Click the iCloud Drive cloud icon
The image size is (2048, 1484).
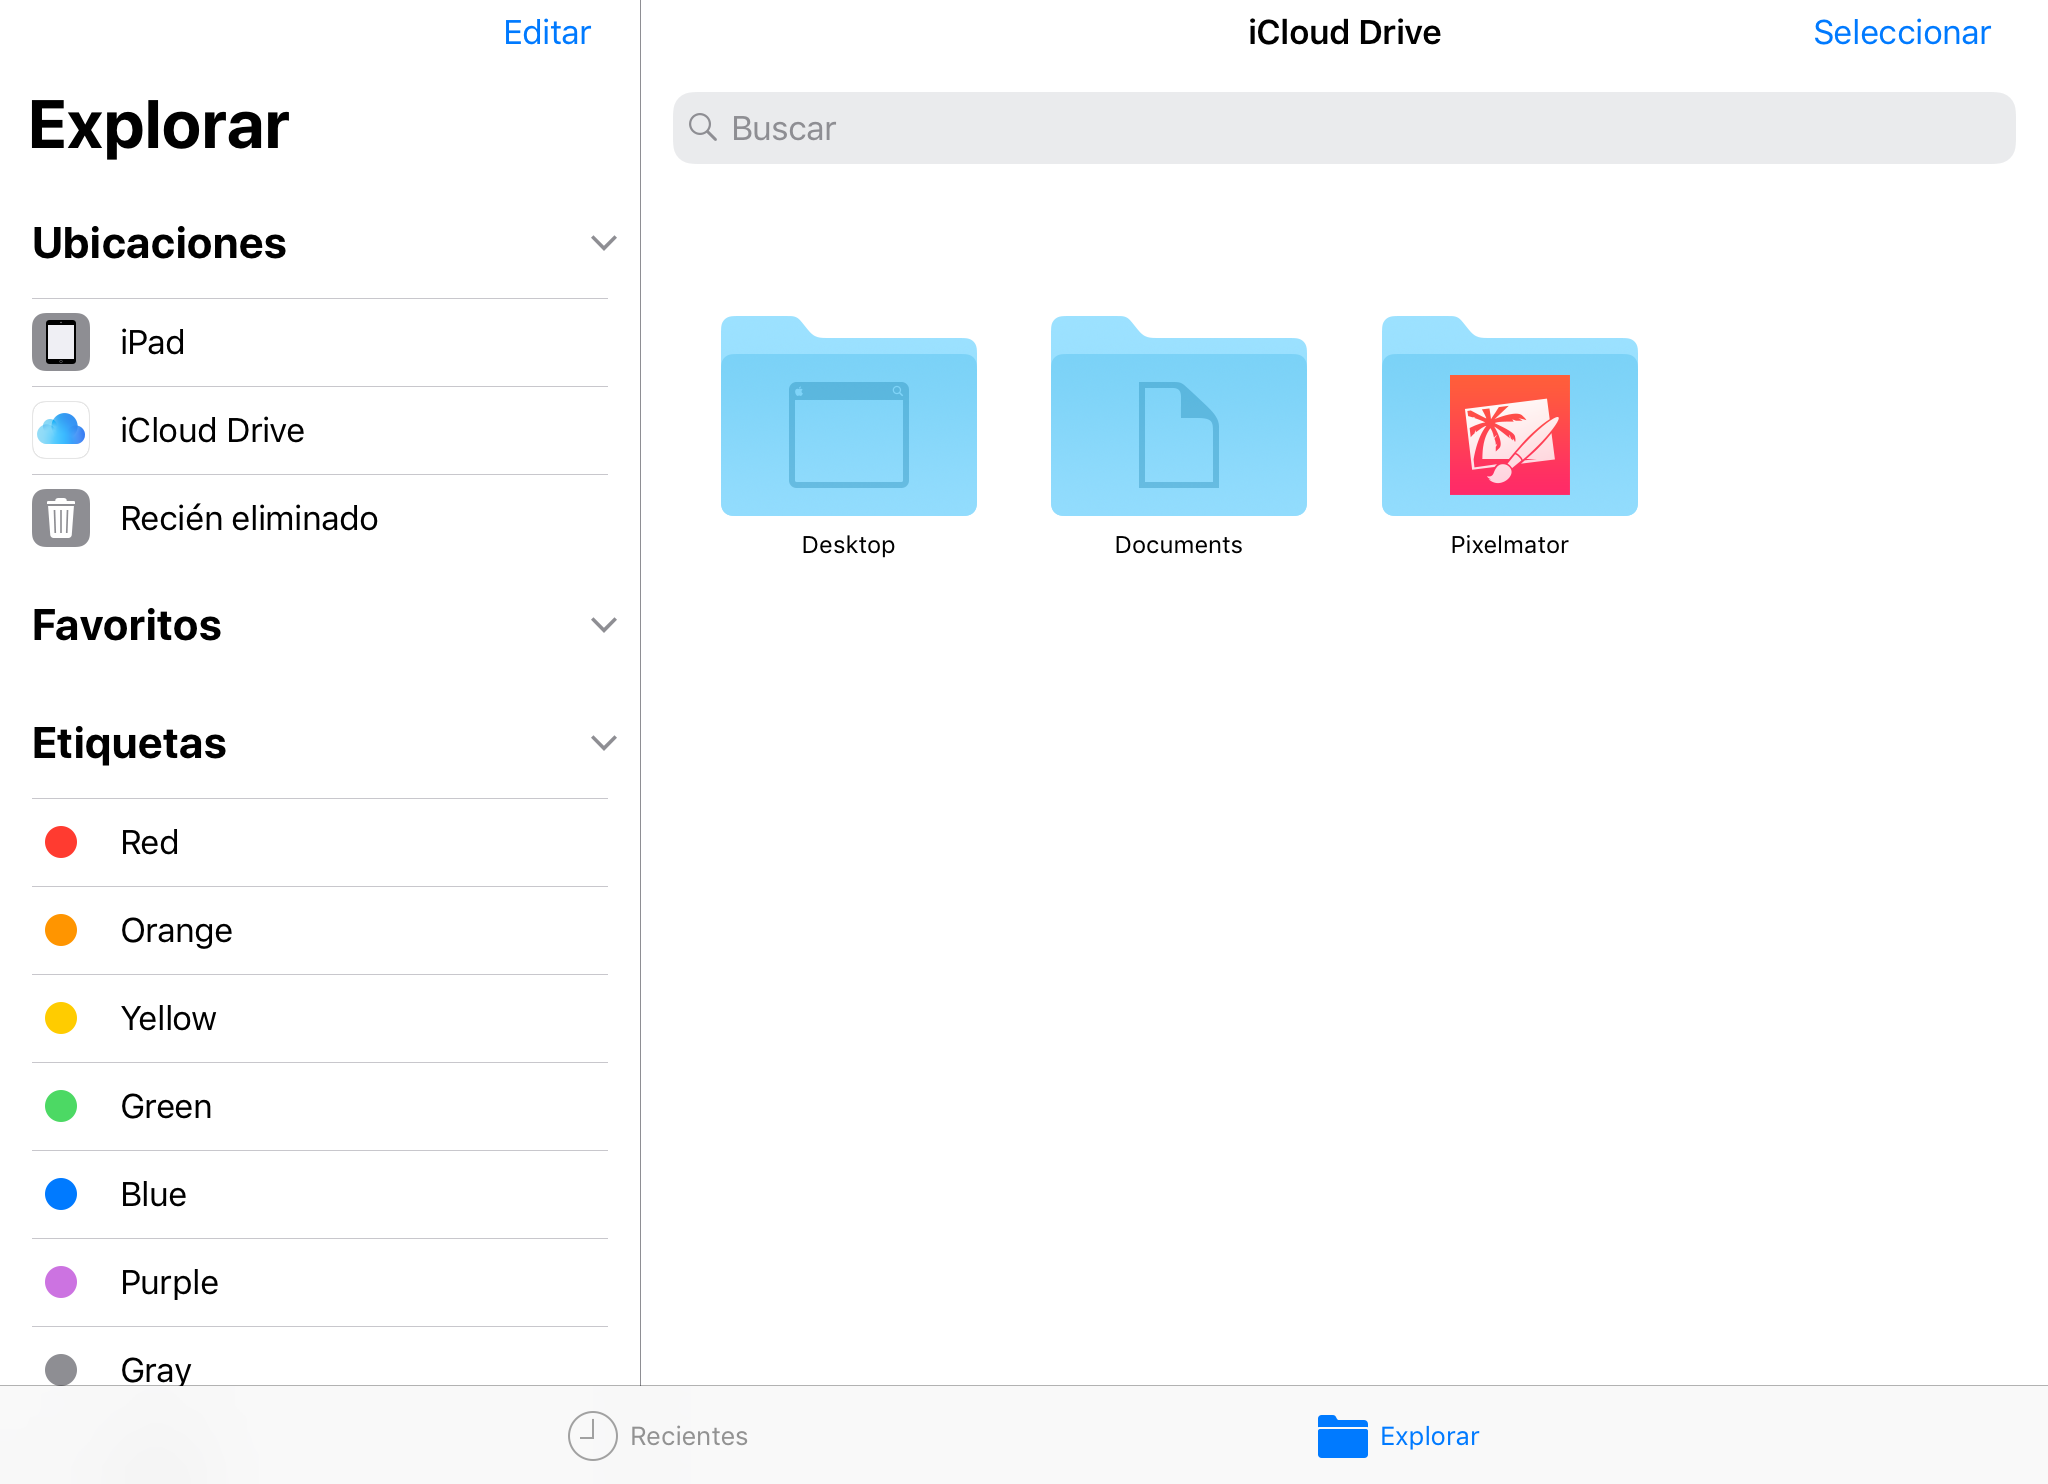[61, 430]
